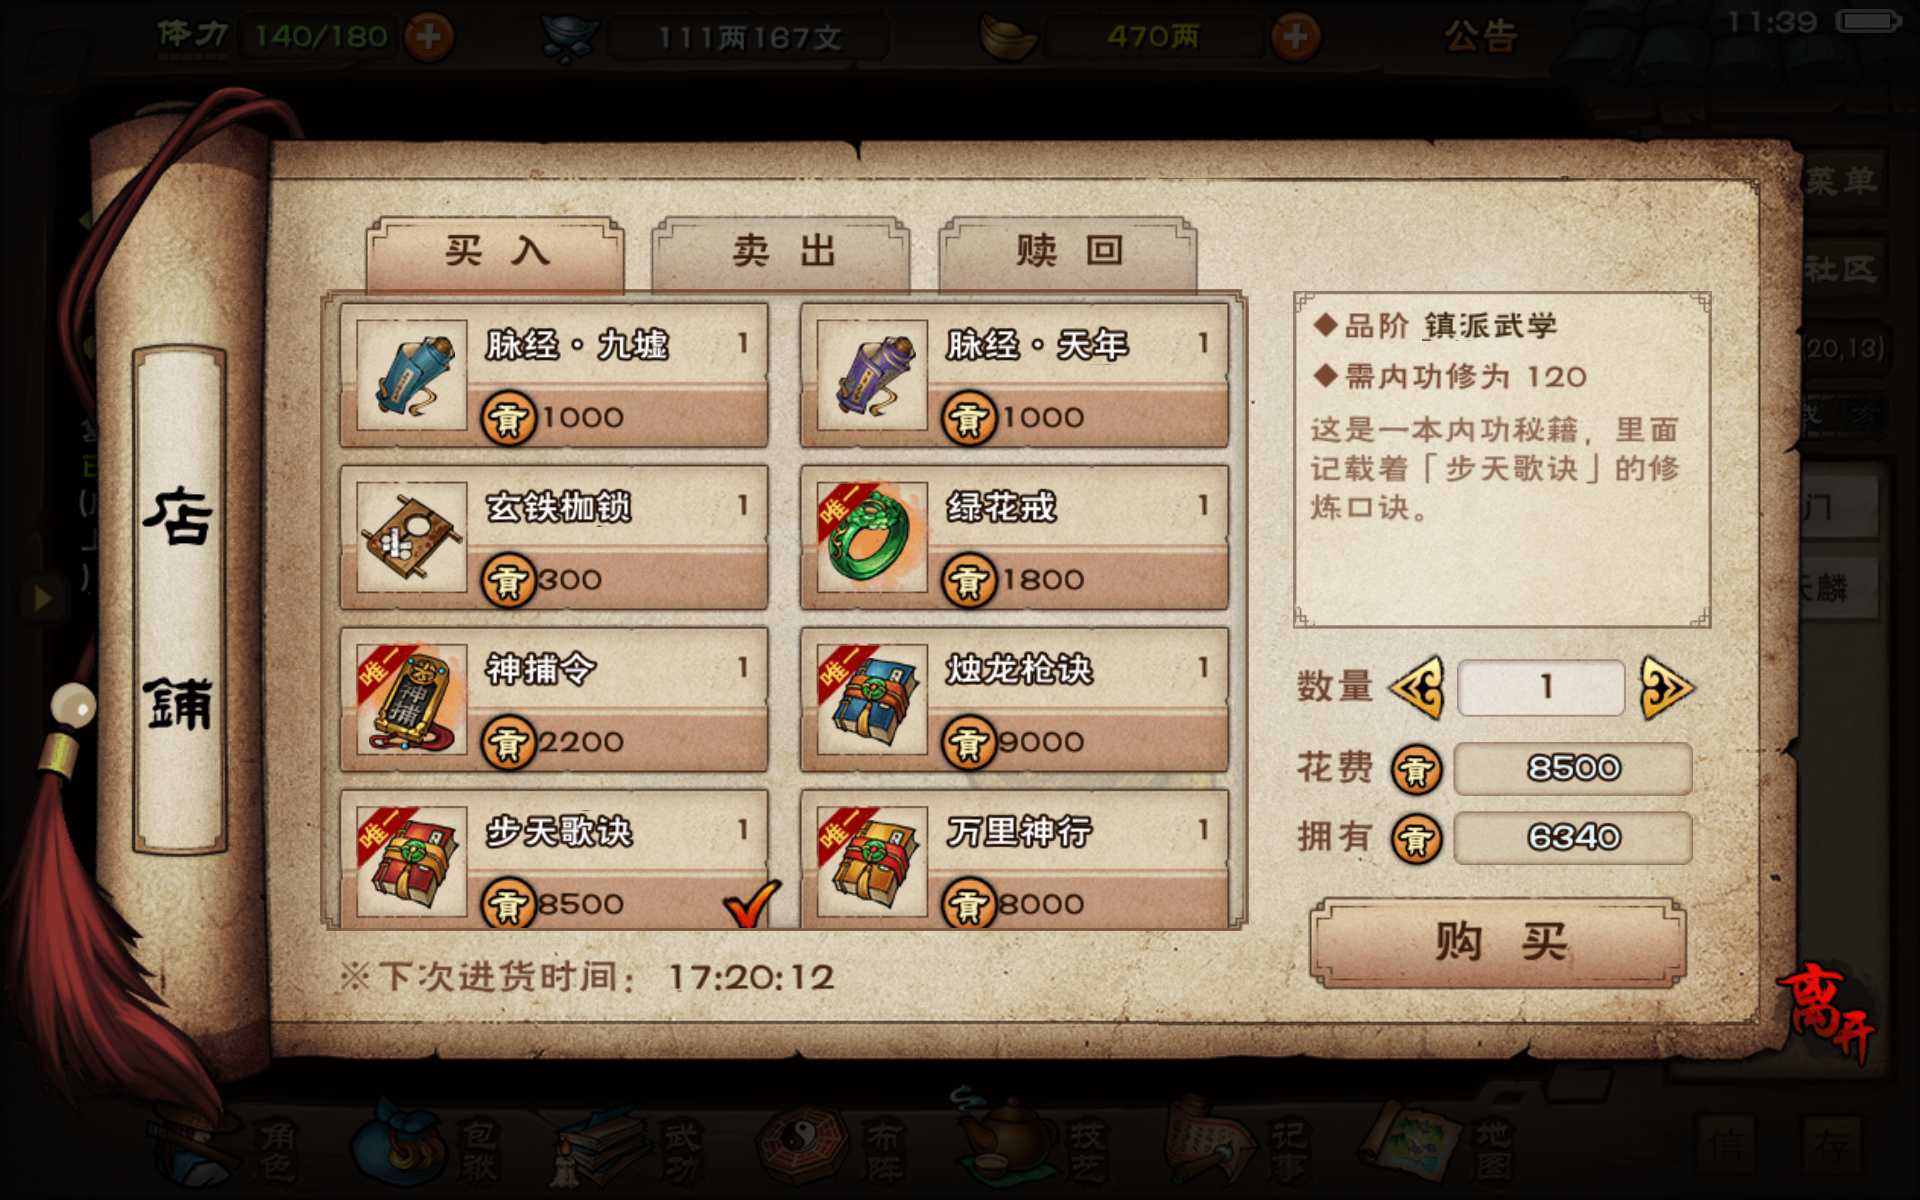This screenshot has width=1920, height=1200.
Task: Switch to the 卖出 sell tab
Action: click(x=781, y=252)
